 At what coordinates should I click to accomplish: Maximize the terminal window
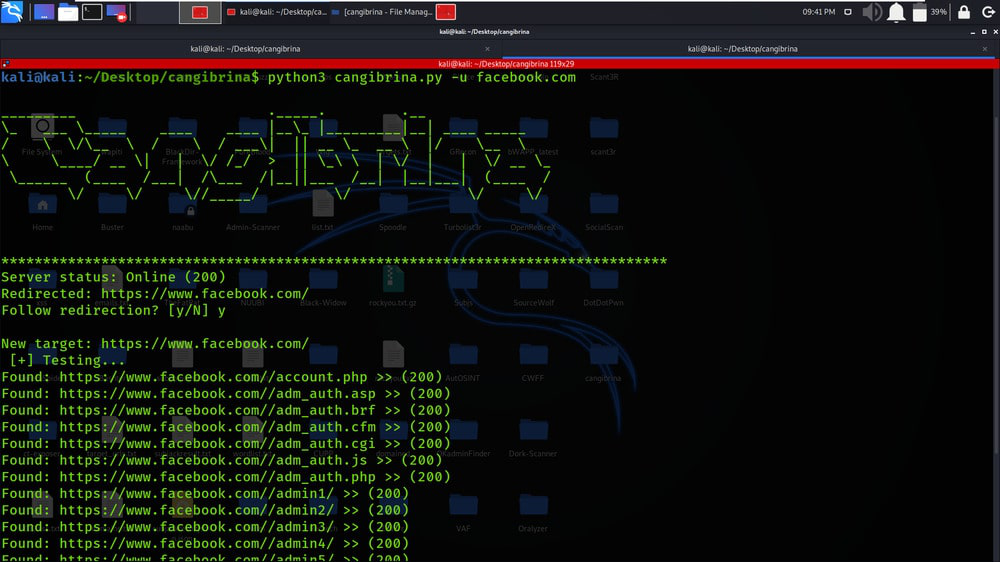click(984, 32)
